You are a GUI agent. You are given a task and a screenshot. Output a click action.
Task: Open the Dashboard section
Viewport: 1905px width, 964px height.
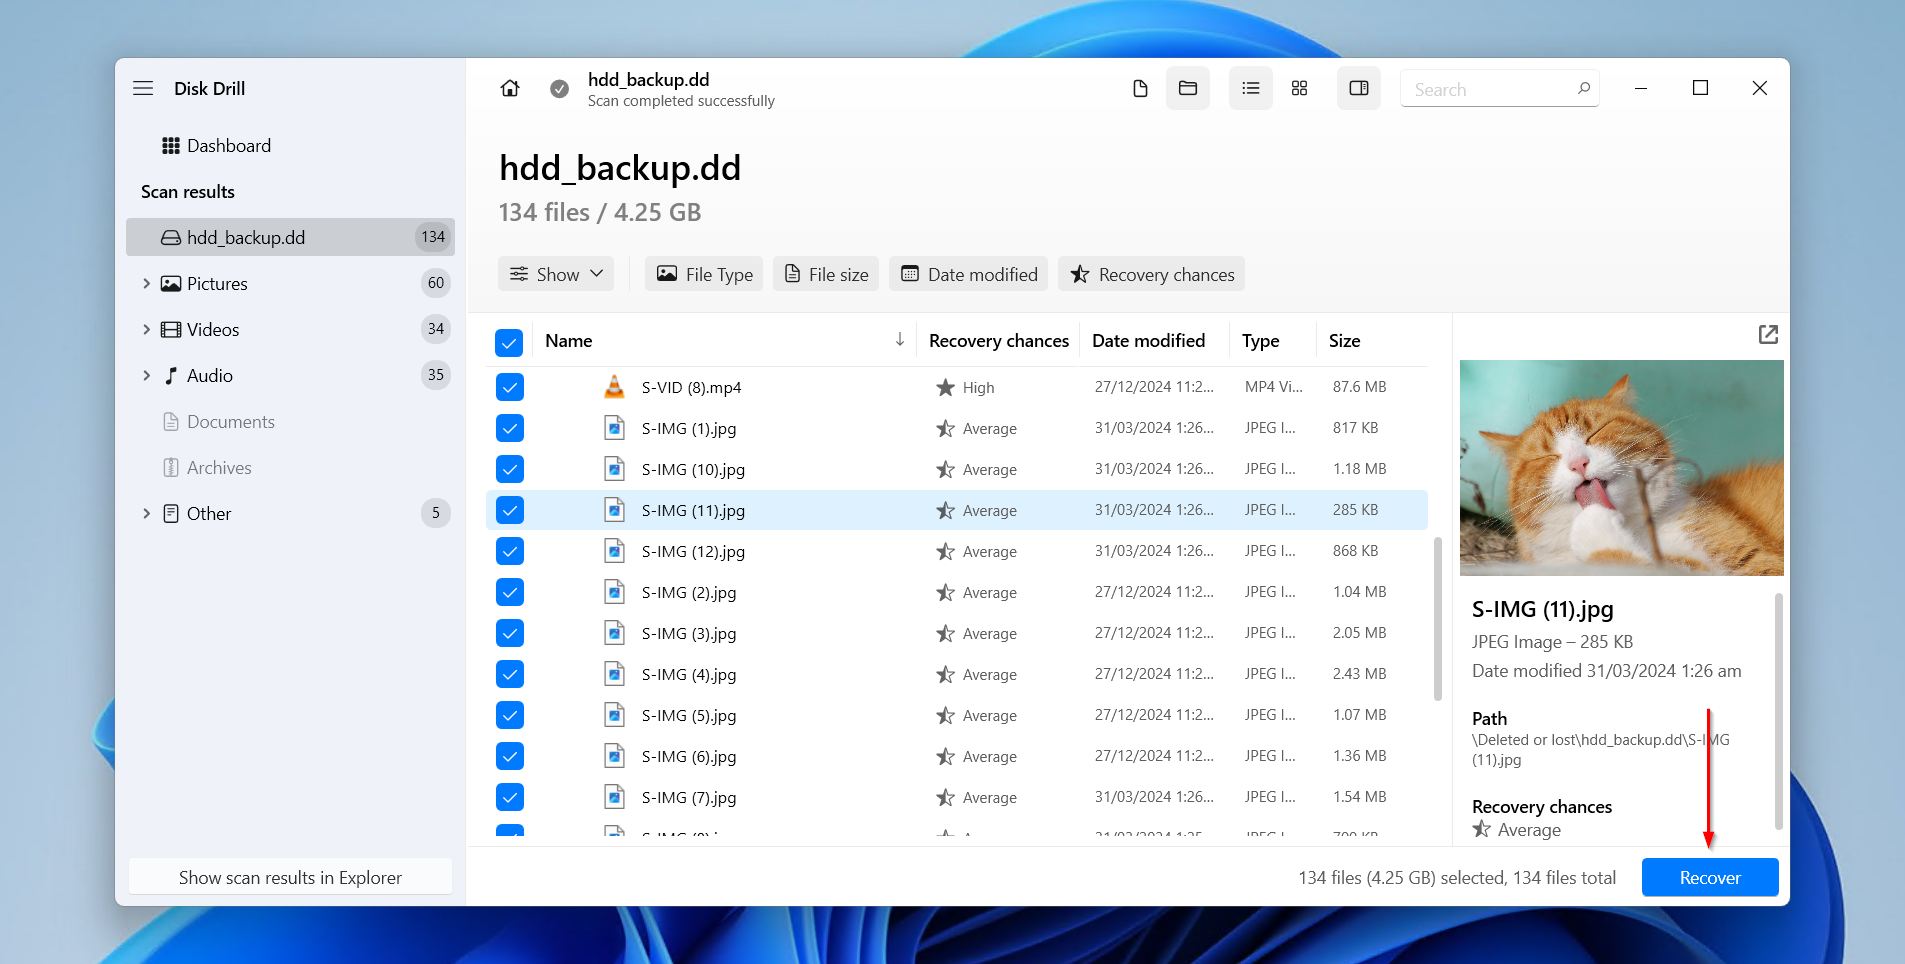tap(228, 145)
